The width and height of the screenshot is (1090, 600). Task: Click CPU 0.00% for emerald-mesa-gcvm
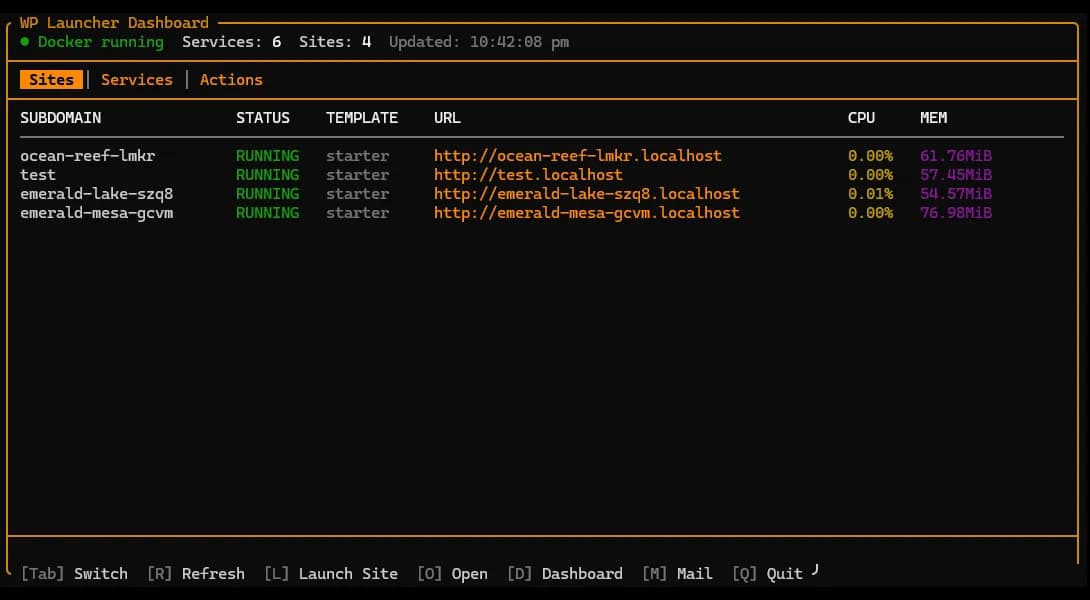pos(870,213)
